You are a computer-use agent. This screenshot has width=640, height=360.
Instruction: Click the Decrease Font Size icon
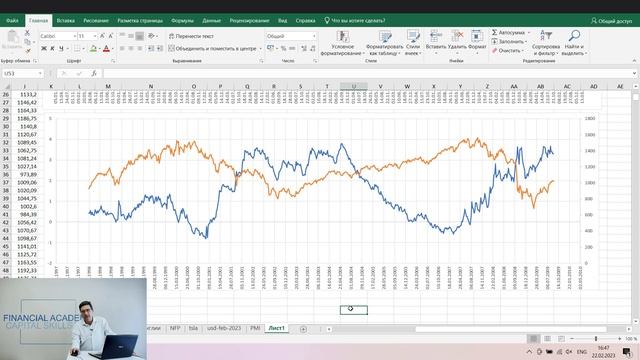click(x=111, y=36)
